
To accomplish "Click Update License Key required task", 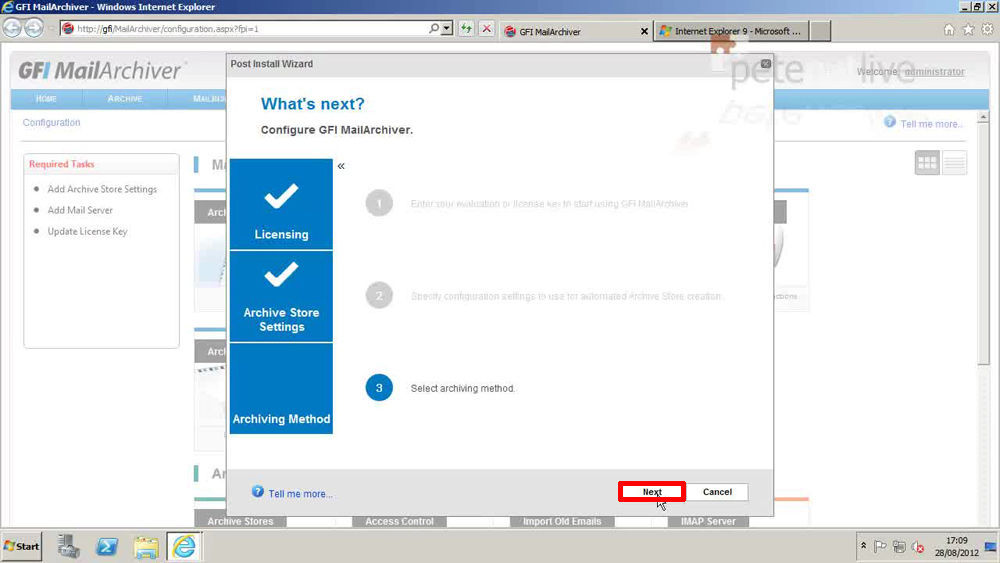I will [x=87, y=231].
